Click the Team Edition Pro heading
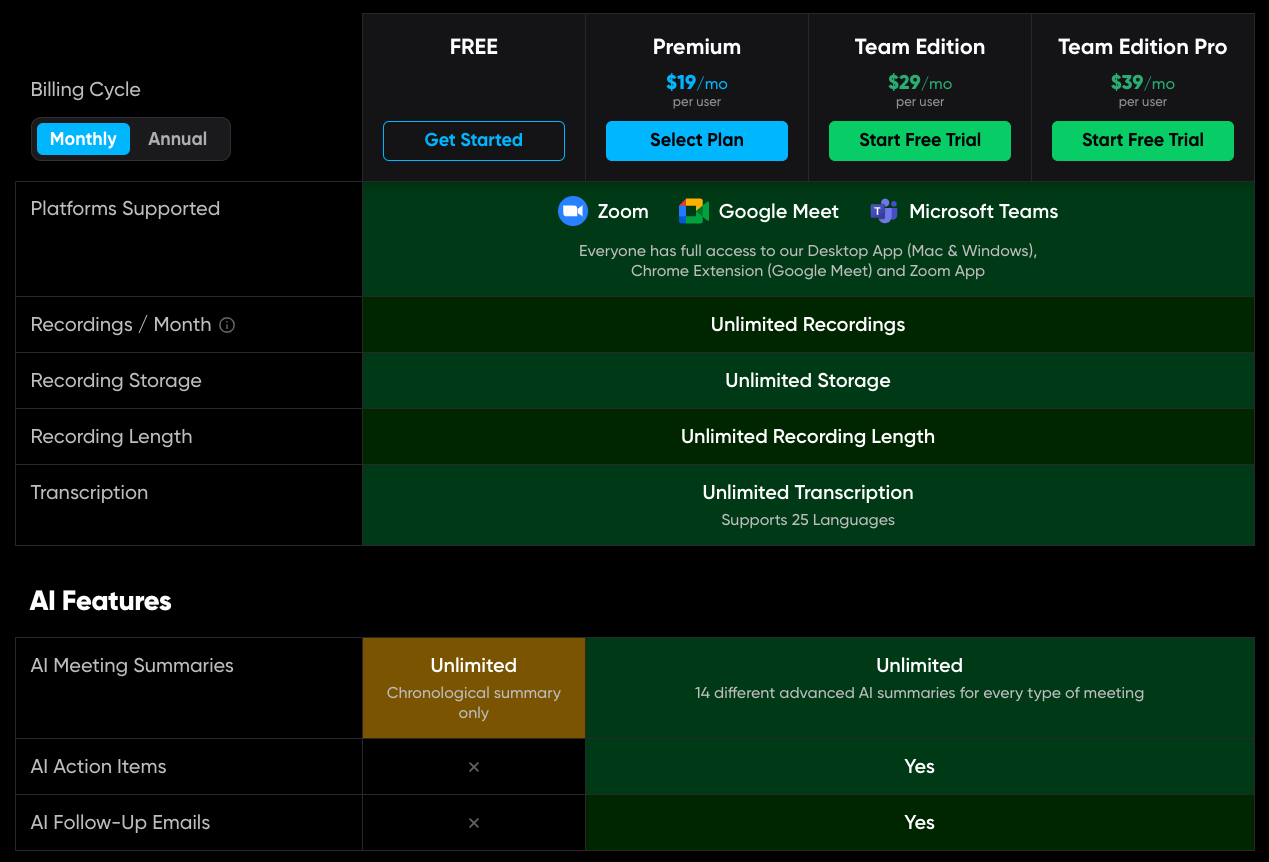This screenshot has width=1269, height=862. [1142, 47]
